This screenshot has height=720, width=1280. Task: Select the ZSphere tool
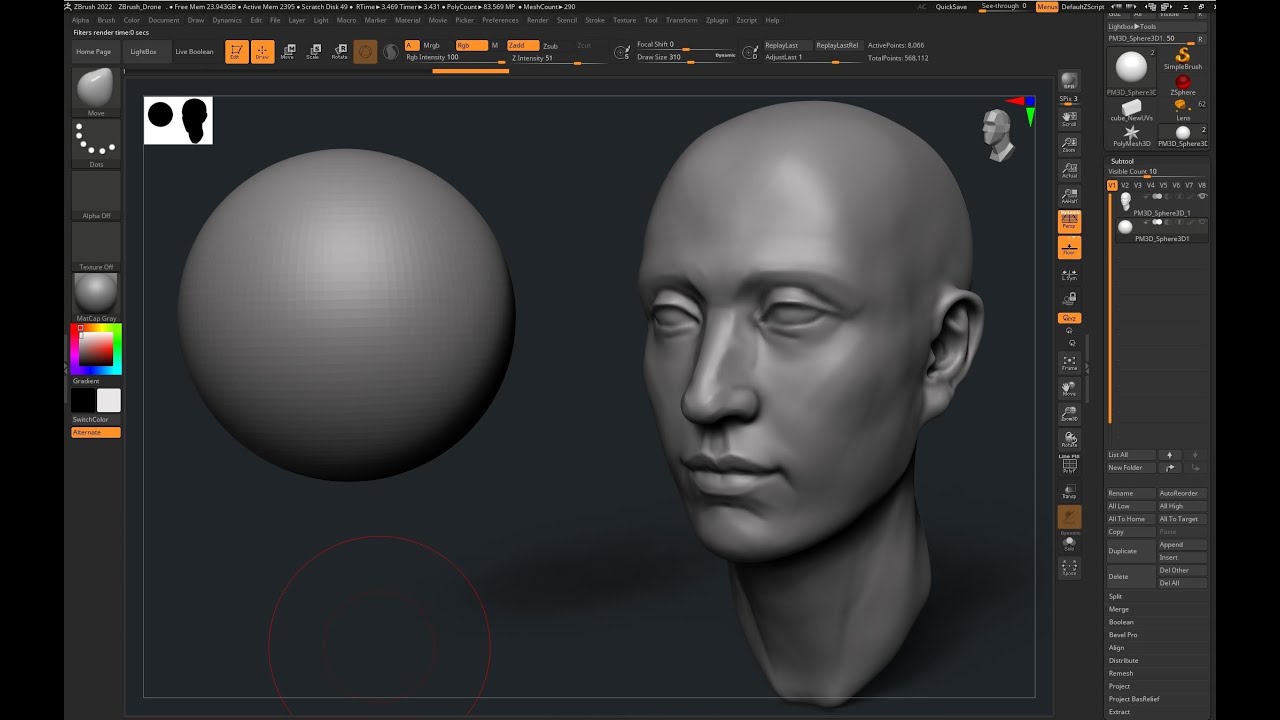(x=1183, y=84)
